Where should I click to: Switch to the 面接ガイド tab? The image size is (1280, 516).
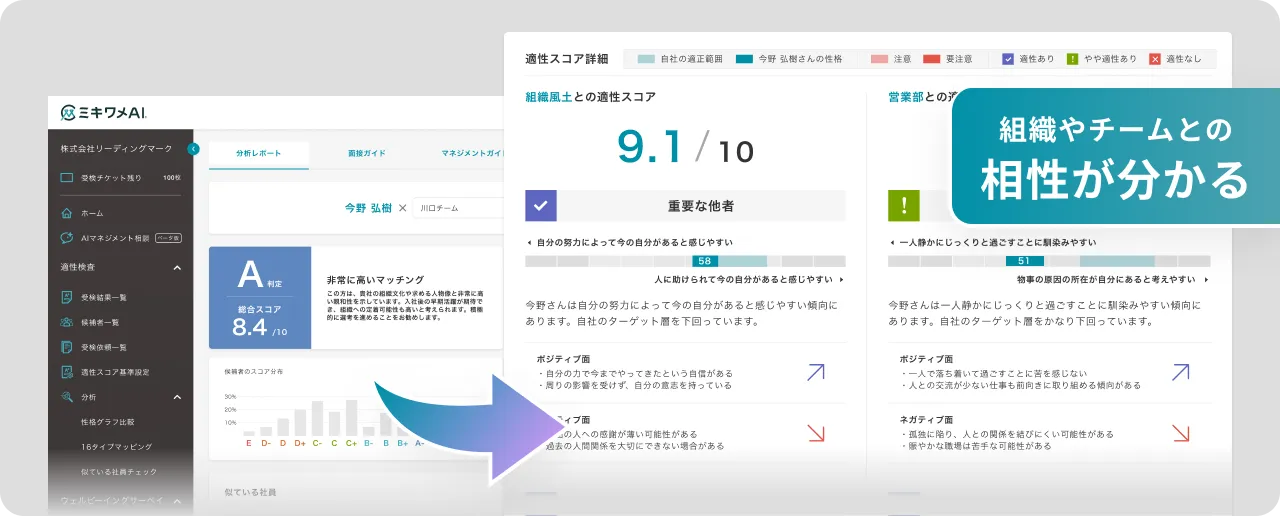[367, 154]
